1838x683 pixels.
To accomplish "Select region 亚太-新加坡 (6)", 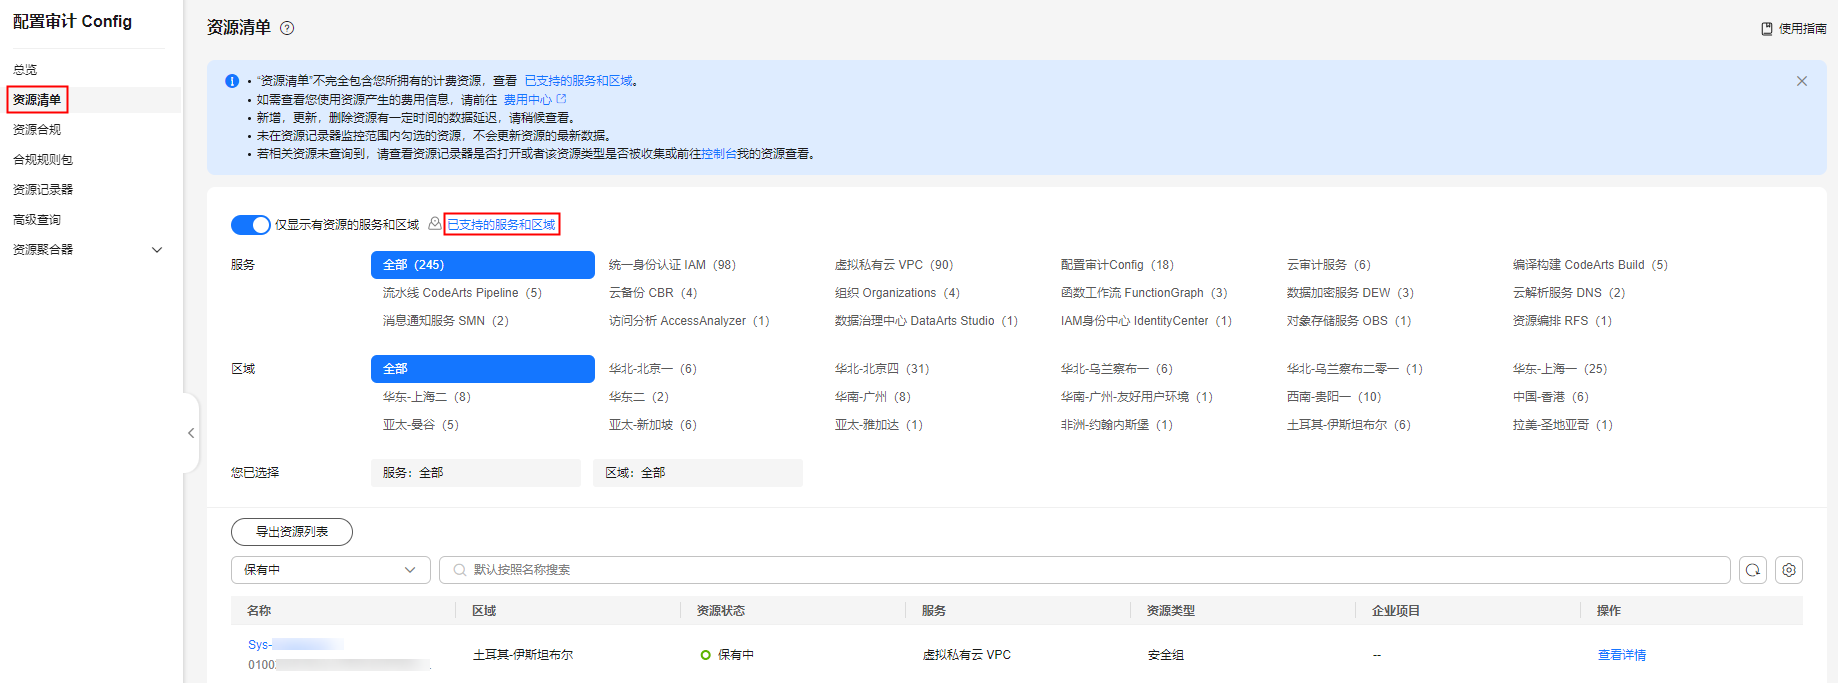I will coord(653,425).
